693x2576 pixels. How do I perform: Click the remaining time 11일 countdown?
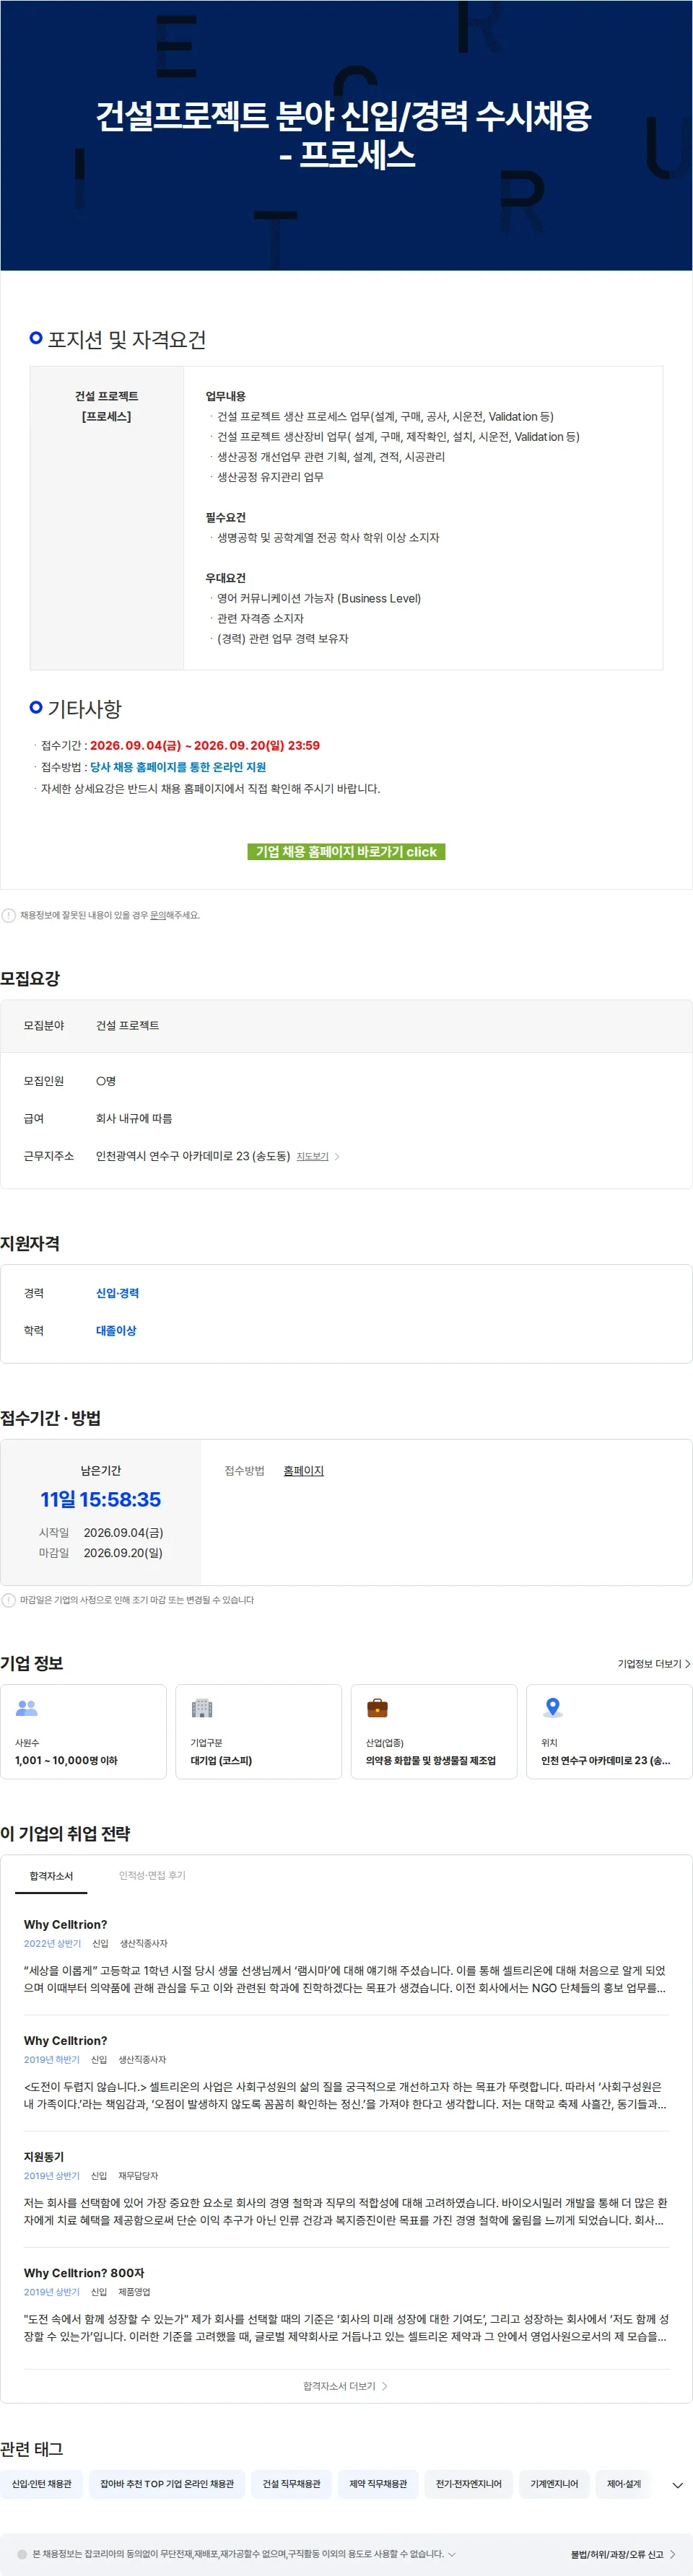point(100,1499)
